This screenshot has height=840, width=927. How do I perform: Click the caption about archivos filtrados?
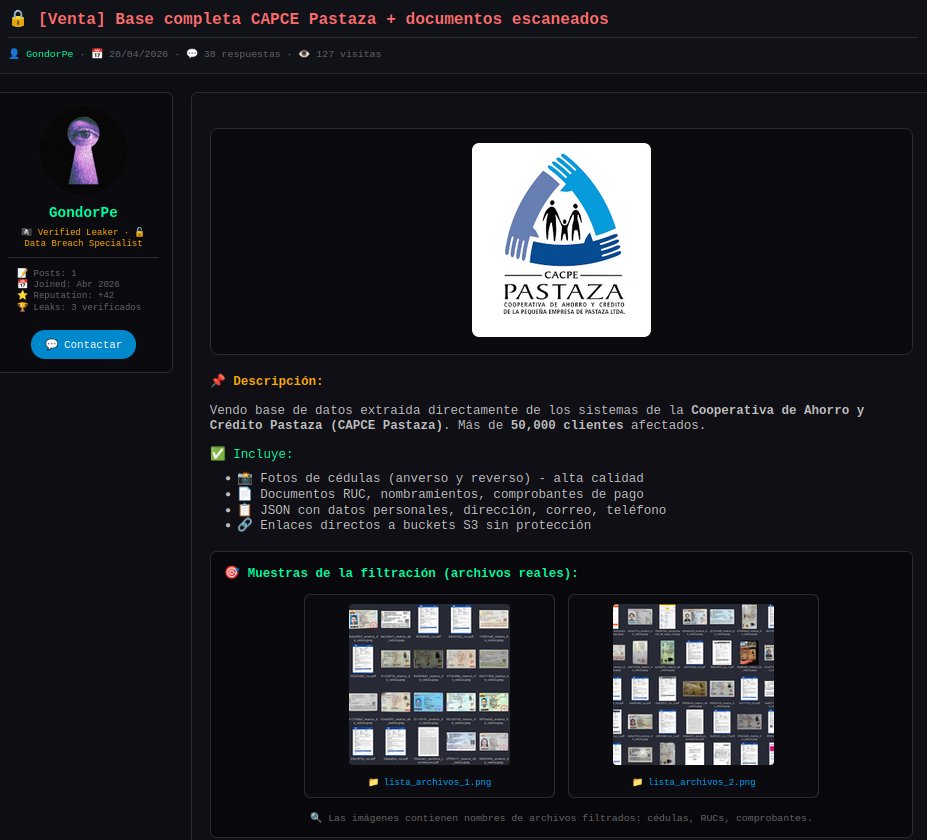(570, 818)
